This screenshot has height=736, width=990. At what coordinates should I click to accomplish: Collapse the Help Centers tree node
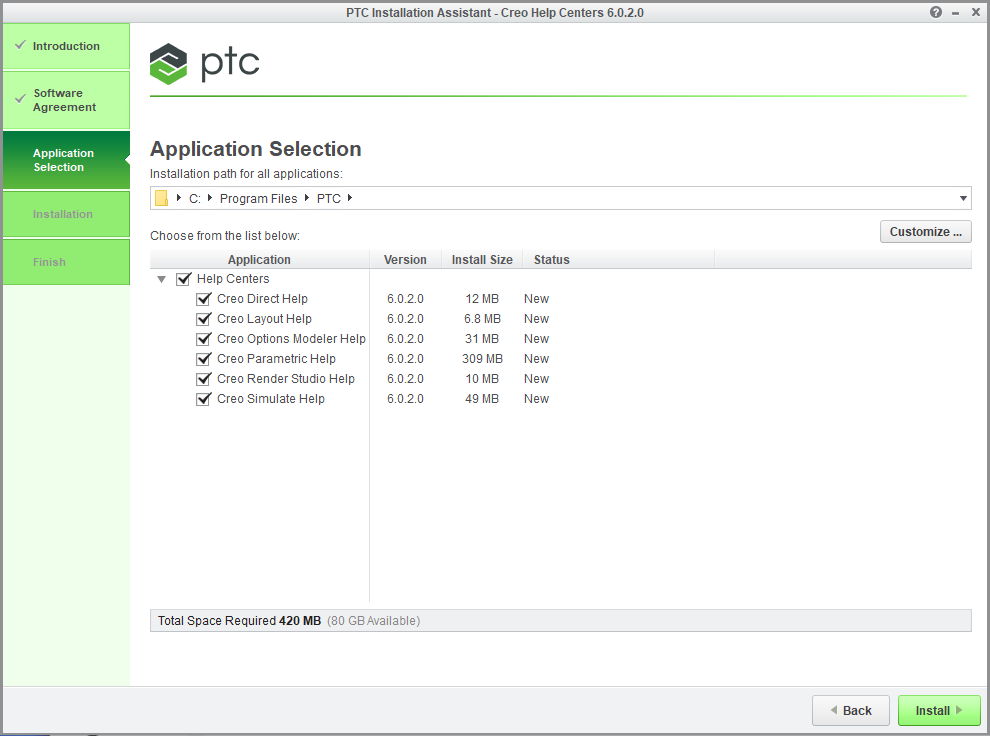pos(162,280)
